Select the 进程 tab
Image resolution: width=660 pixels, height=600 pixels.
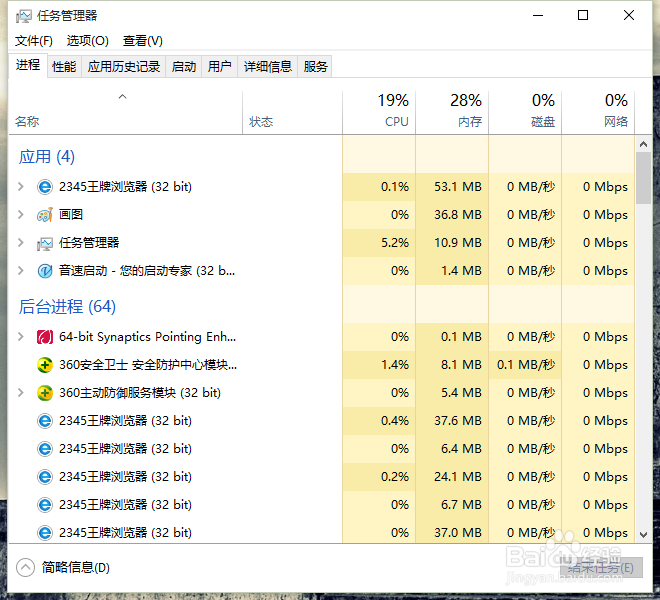(x=28, y=65)
